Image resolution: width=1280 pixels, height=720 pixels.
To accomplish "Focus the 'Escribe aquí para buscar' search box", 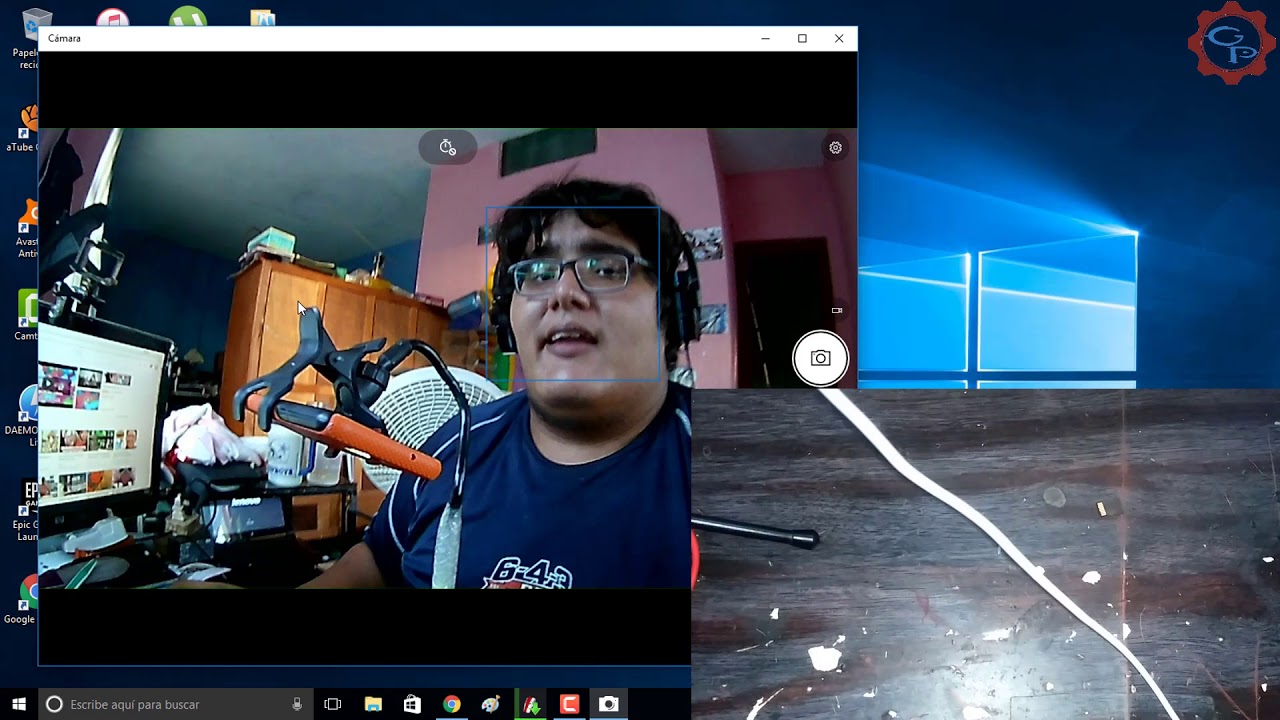I will 175,704.
